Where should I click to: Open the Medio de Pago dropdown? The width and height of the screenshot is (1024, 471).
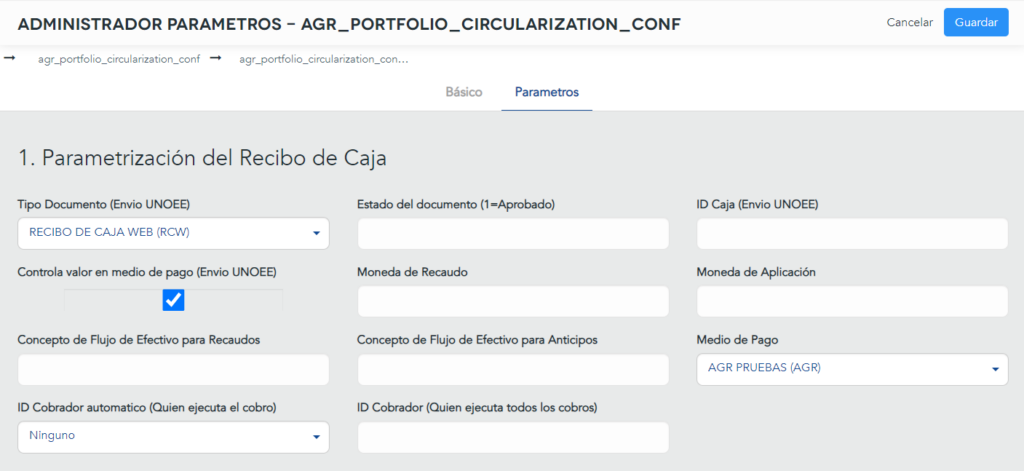(x=852, y=368)
